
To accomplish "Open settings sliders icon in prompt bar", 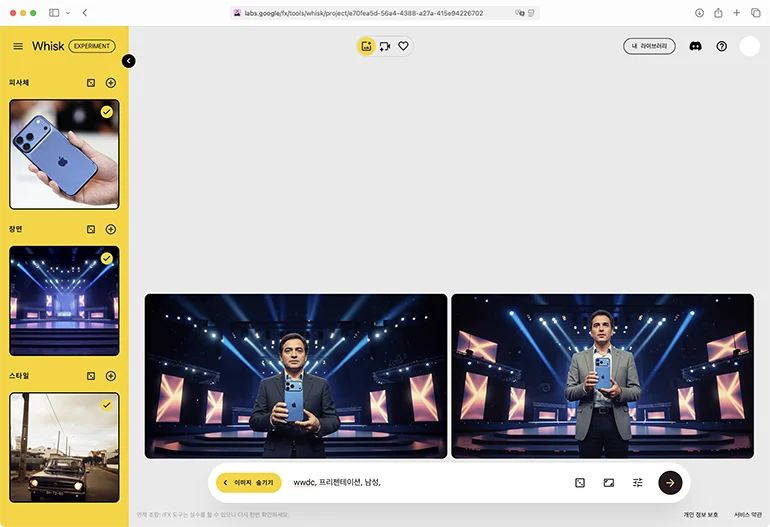I will 637,483.
